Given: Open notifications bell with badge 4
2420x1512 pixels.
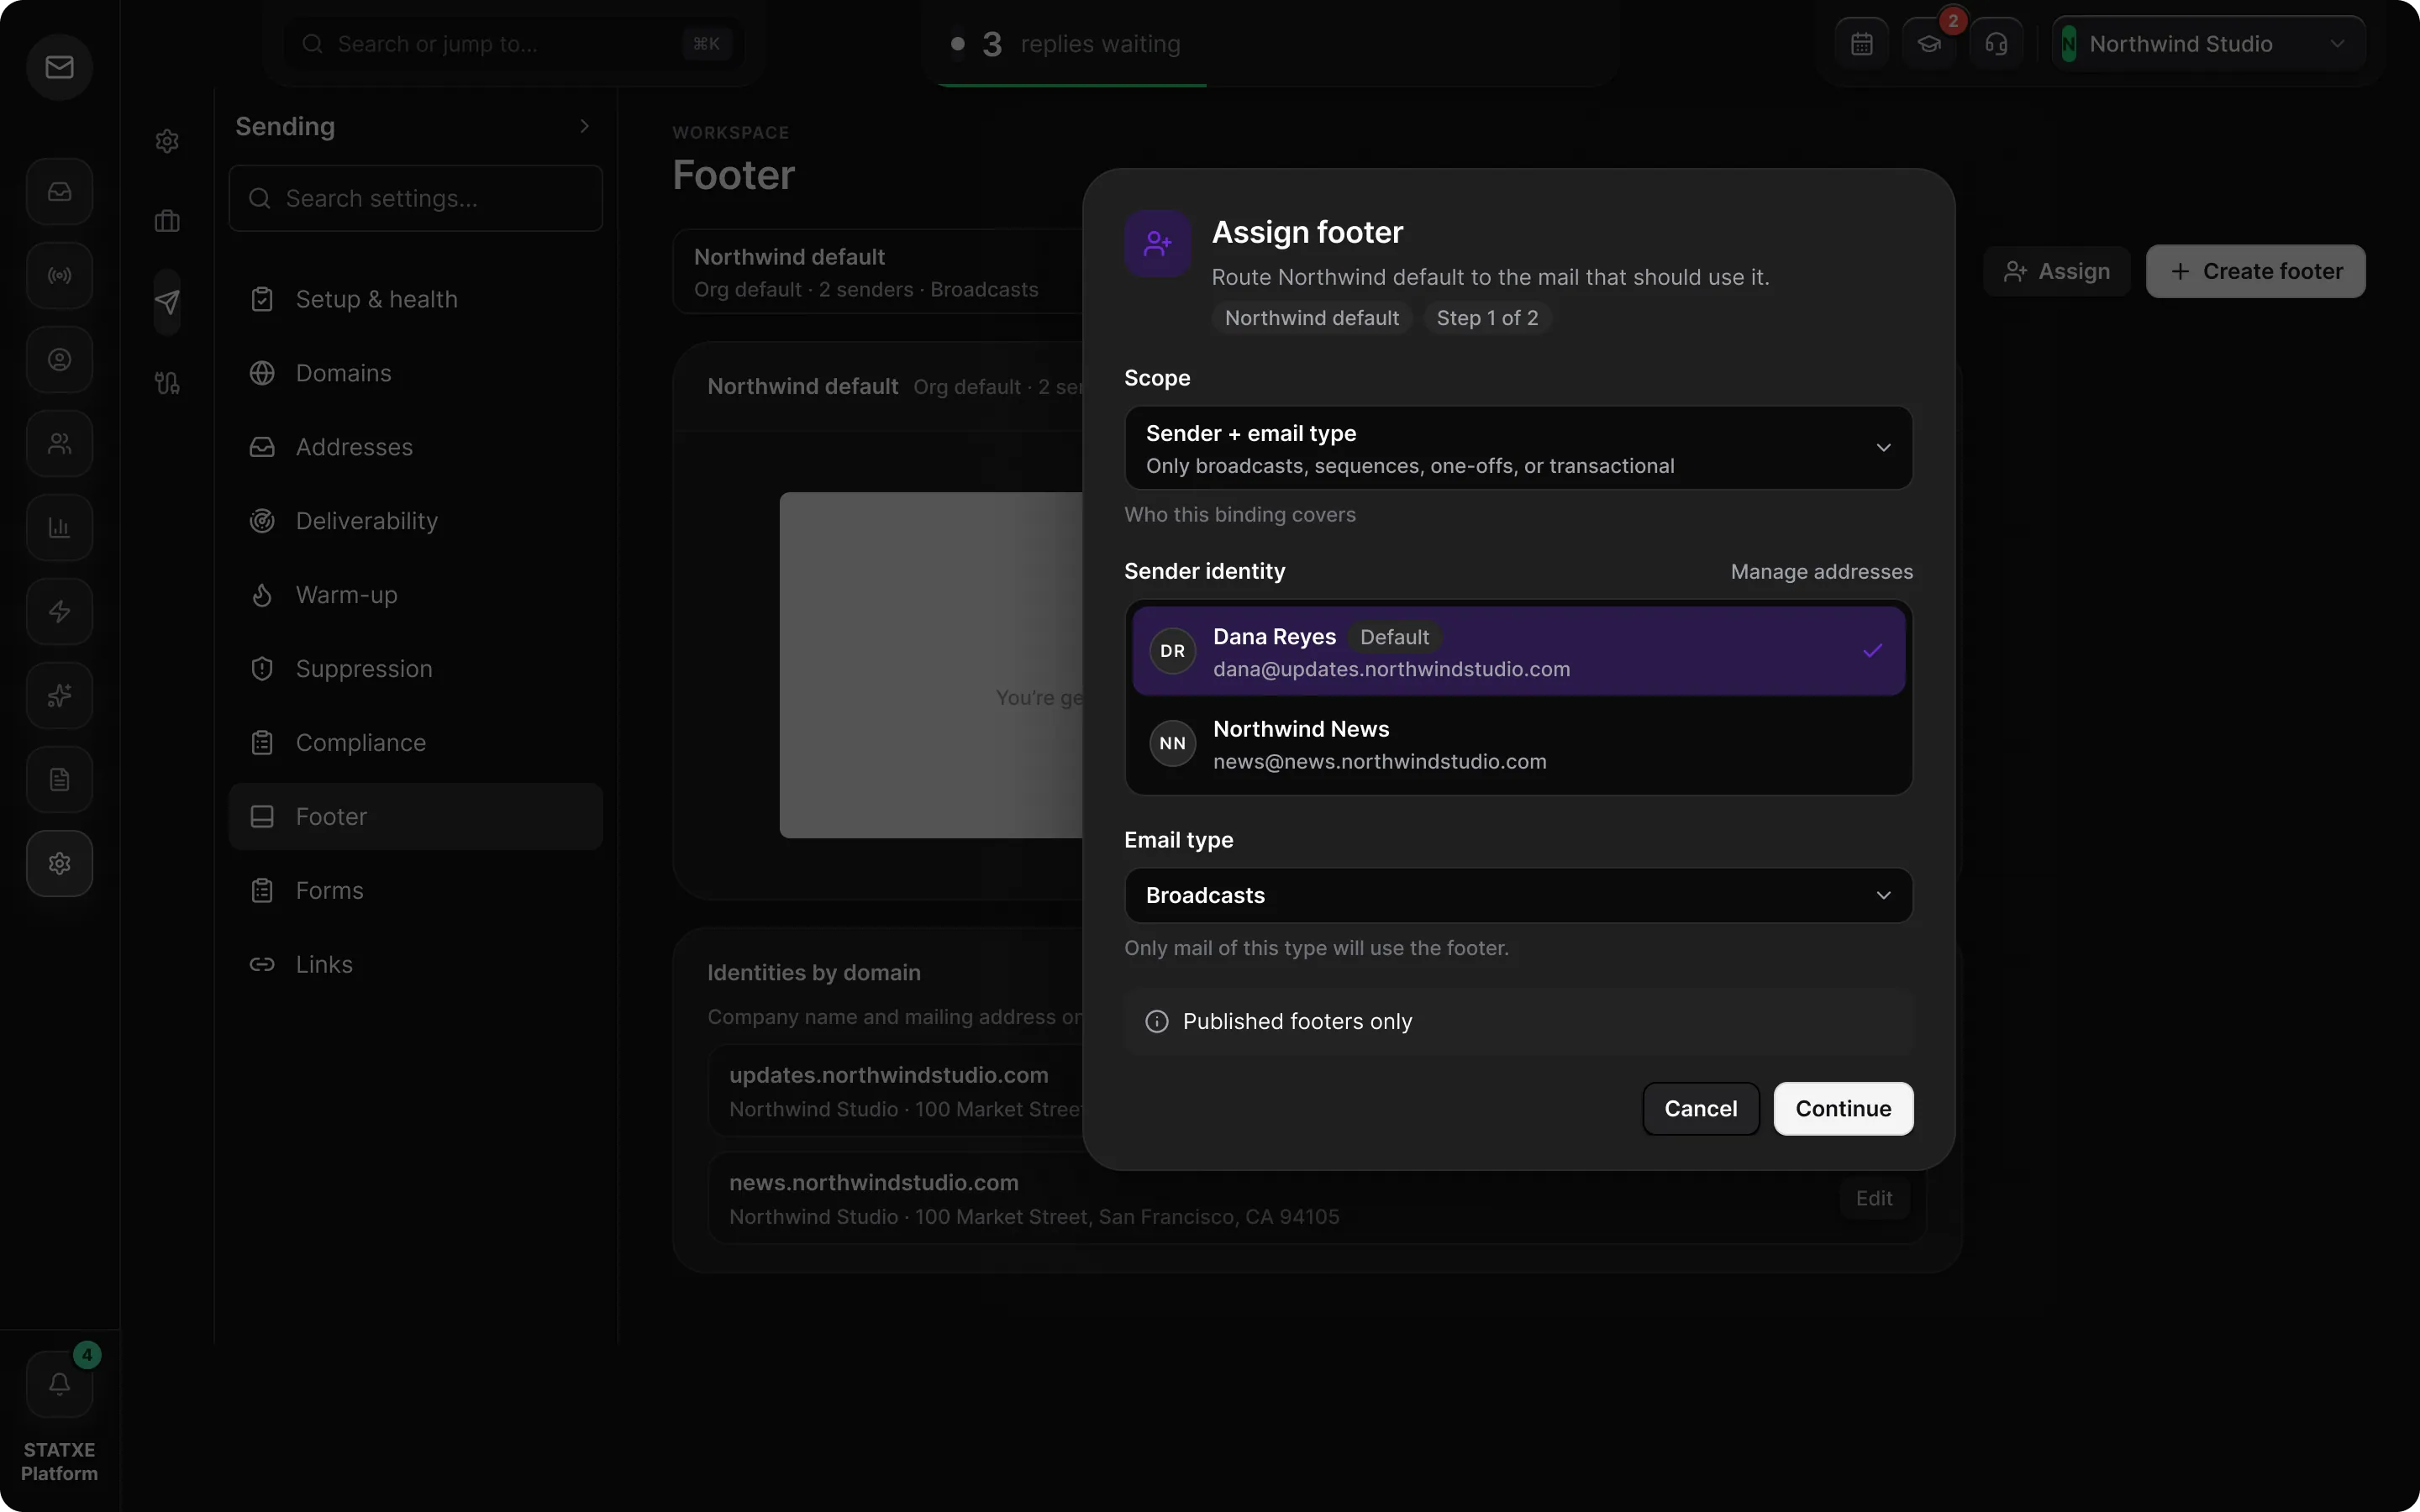Looking at the screenshot, I should 59,1384.
